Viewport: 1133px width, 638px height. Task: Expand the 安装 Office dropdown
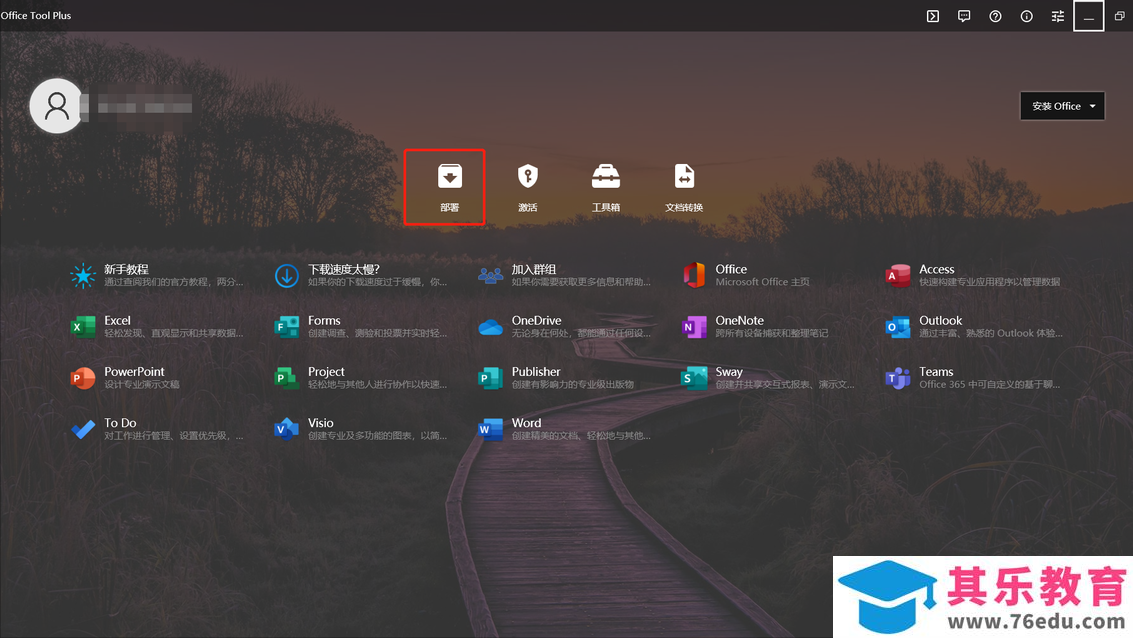coord(1062,106)
